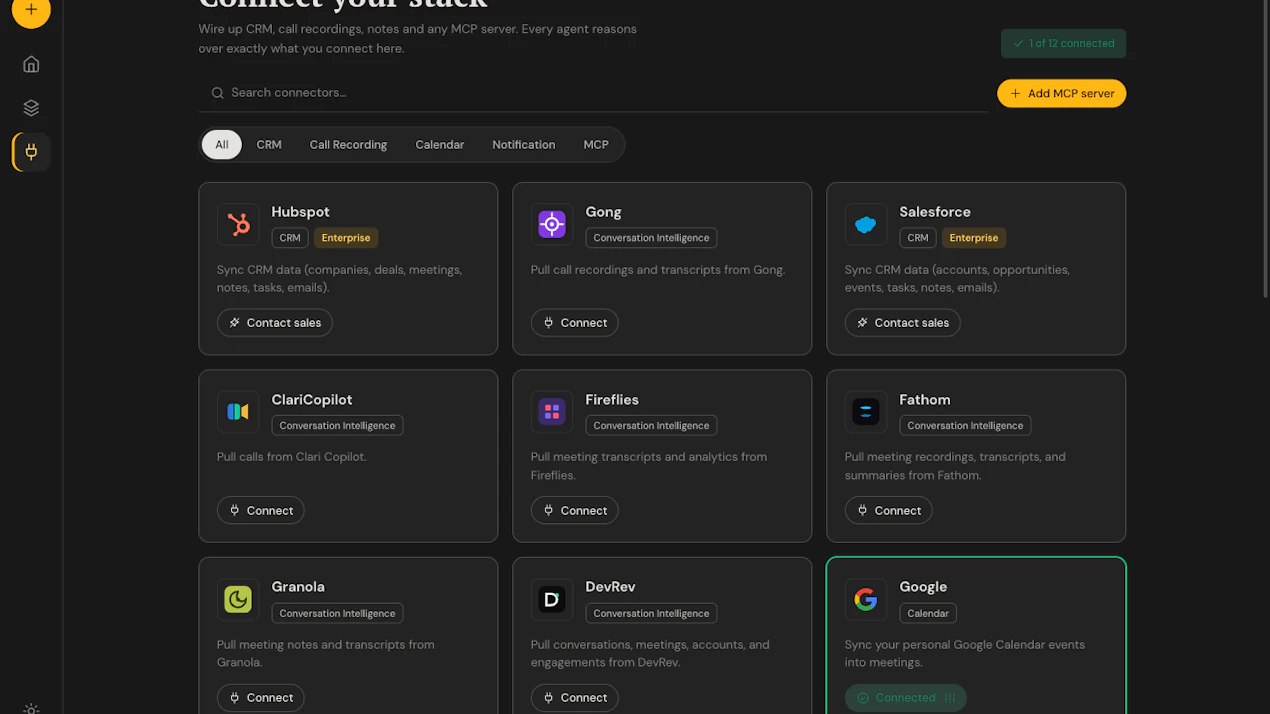The height and width of the screenshot is (714, 1270).
Task: Click the Salesforce card title
Action: click(x=935, y=212)
